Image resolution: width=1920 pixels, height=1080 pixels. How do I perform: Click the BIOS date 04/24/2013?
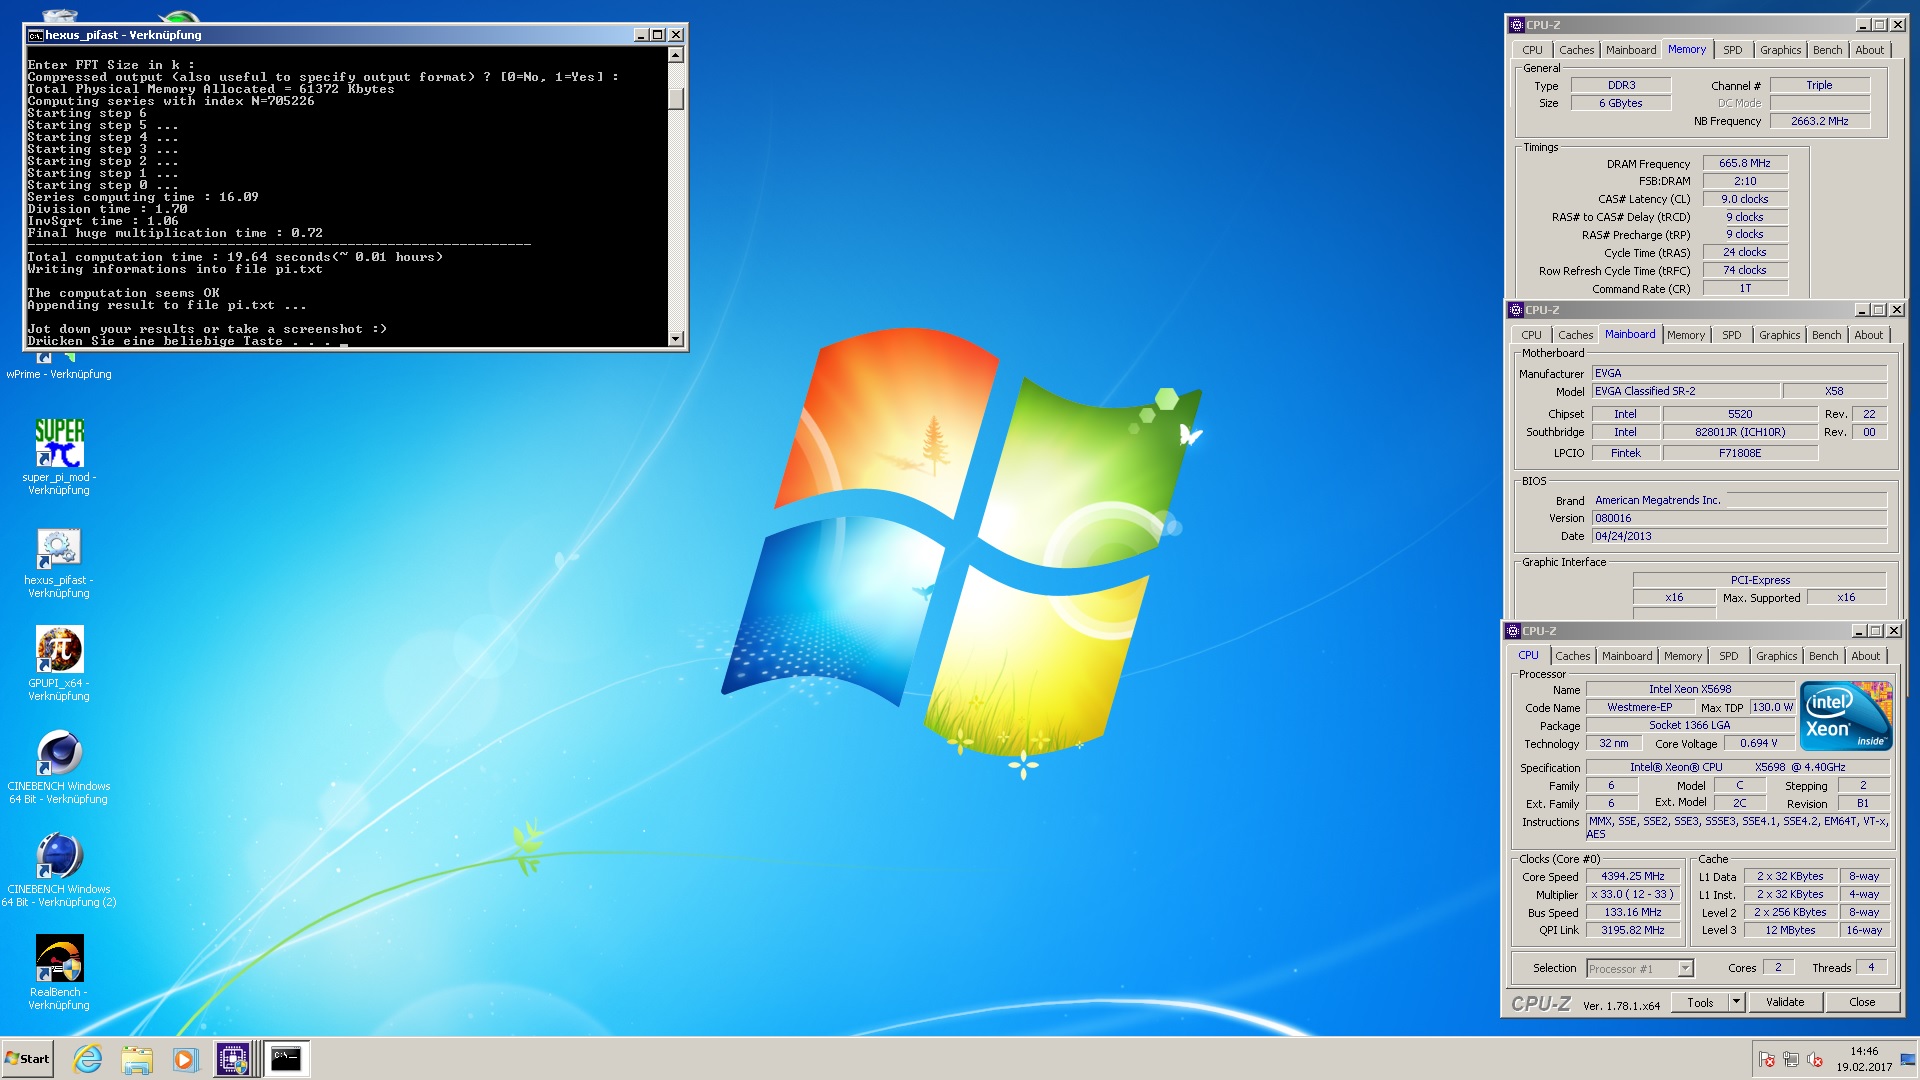tap(1739, 536)
